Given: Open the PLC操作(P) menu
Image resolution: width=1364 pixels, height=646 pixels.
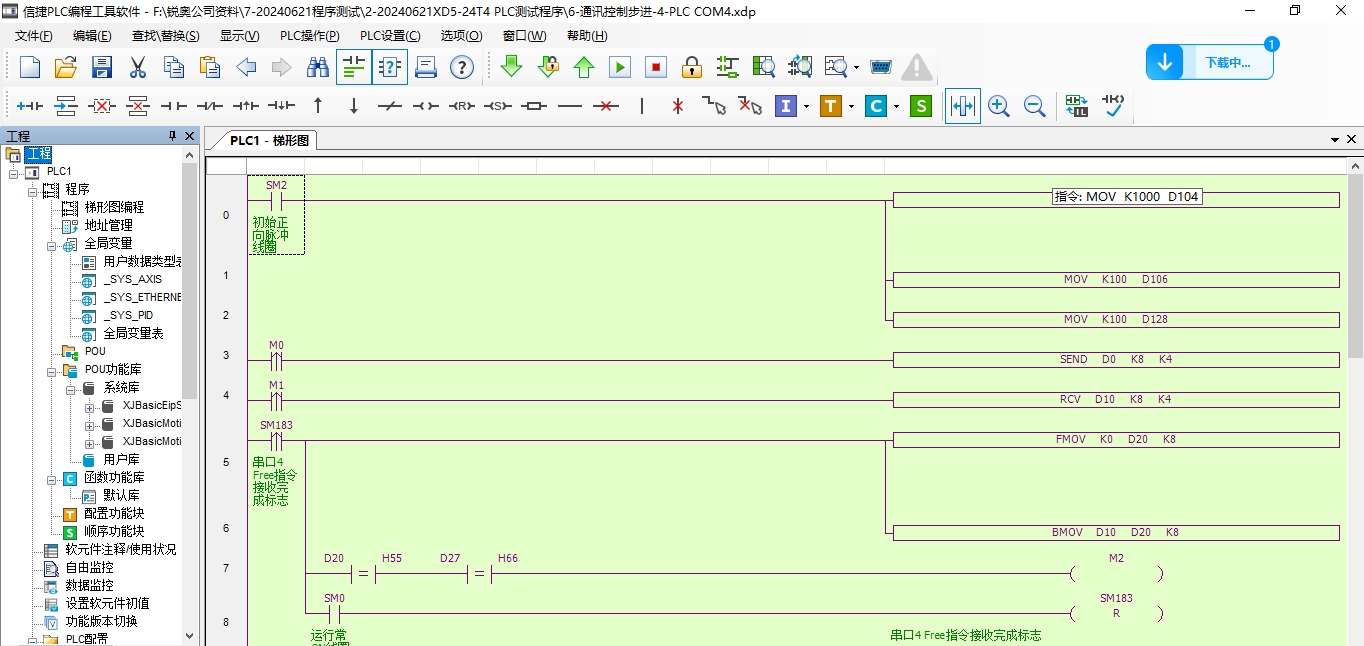Looking at the screenshot, I should pos(309,36).
